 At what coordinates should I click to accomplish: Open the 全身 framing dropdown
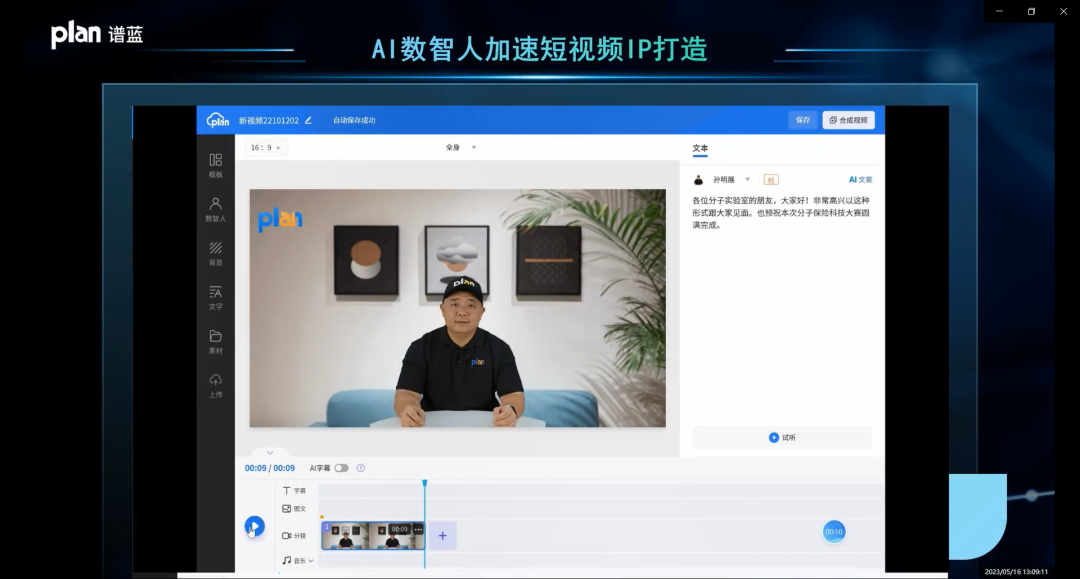(x=461, y=147)
